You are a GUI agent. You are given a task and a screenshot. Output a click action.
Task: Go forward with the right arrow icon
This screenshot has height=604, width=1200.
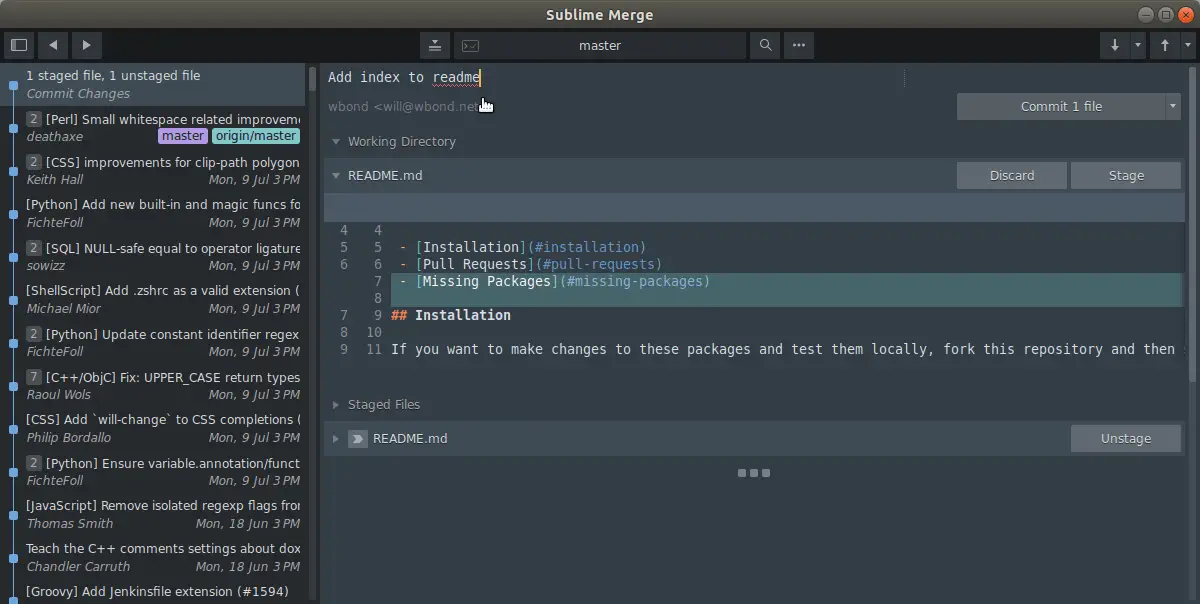(87, 45)
